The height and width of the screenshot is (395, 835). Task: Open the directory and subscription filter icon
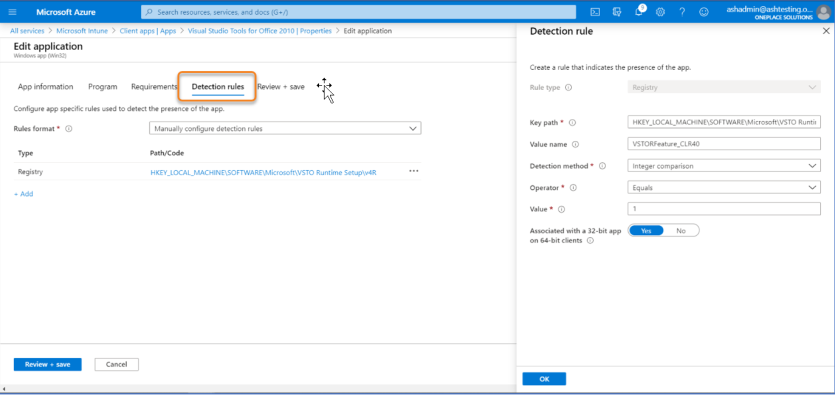617,12
